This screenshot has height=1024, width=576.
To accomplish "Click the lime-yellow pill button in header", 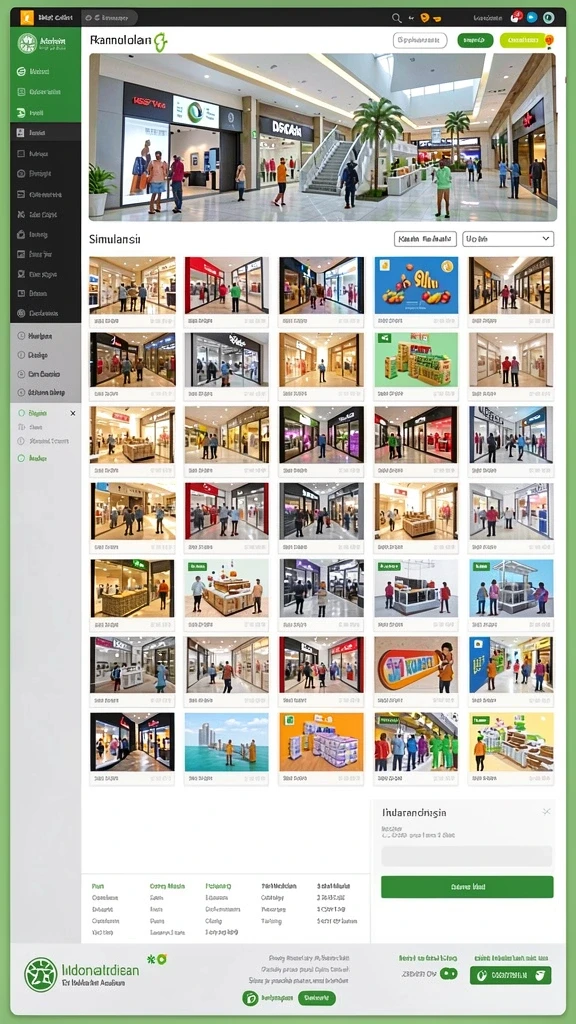I will 523,40.
